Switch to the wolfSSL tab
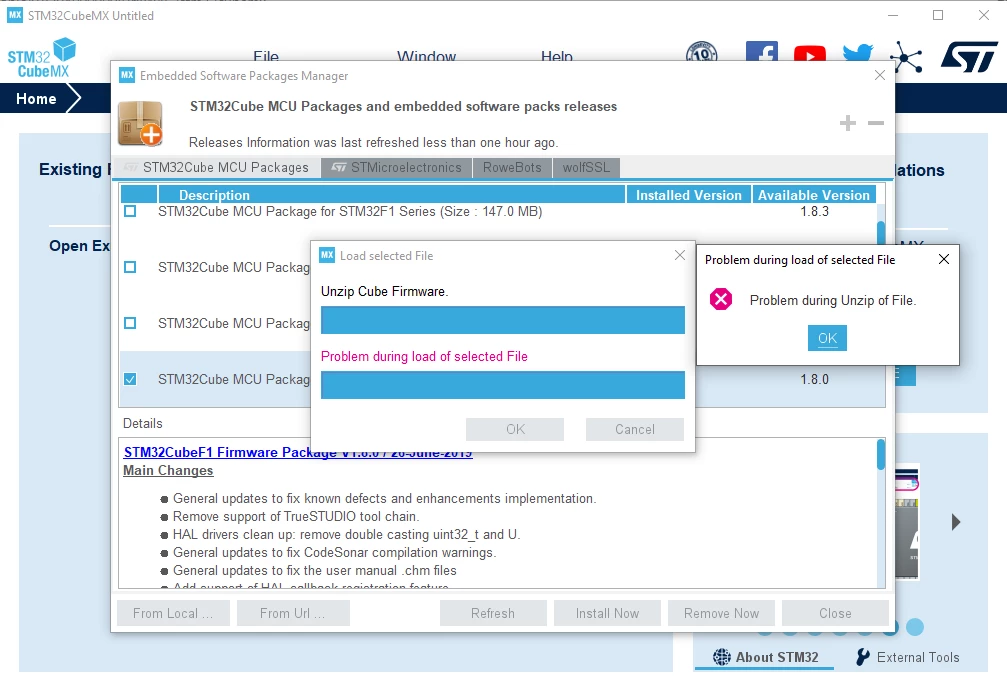Image resolution: width=1007 pixels, height=691 pixels. click(x=586, y=168)
